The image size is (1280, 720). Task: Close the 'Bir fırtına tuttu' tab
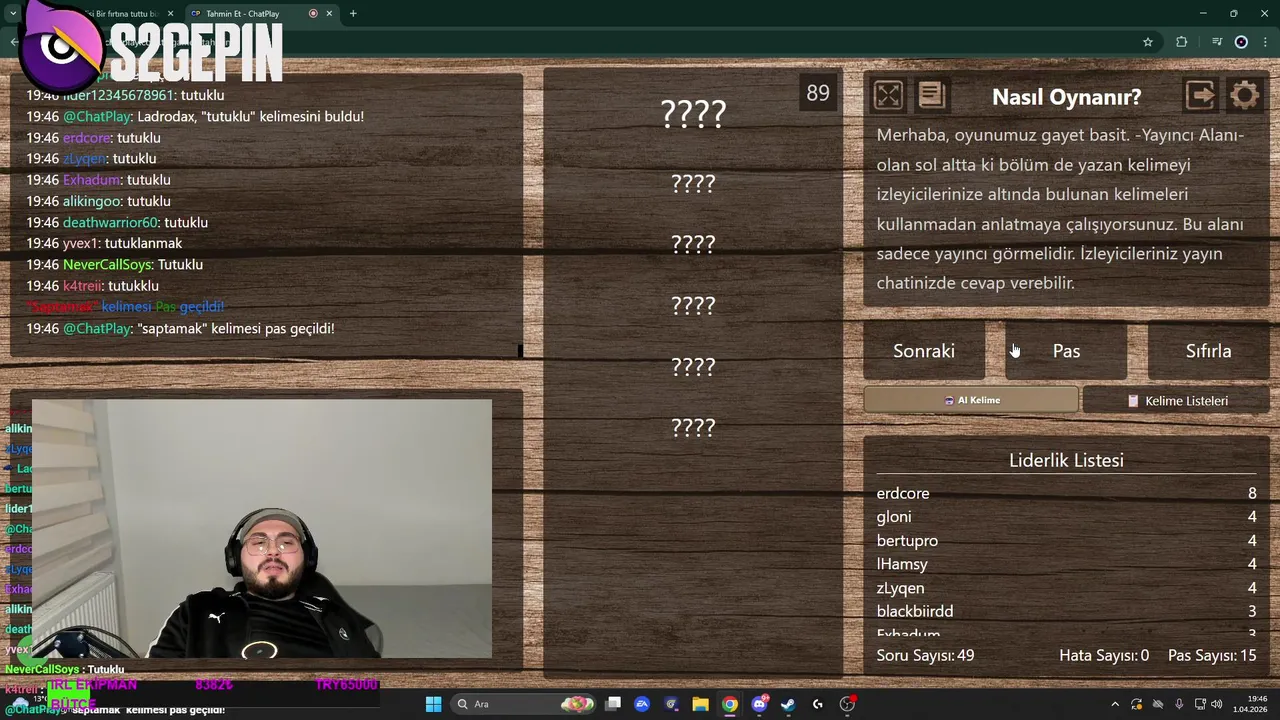[x=170, y=14]
